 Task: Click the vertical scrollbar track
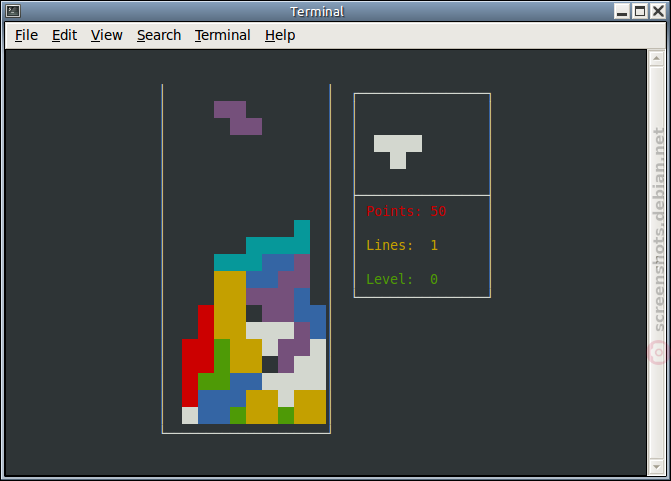656,263
